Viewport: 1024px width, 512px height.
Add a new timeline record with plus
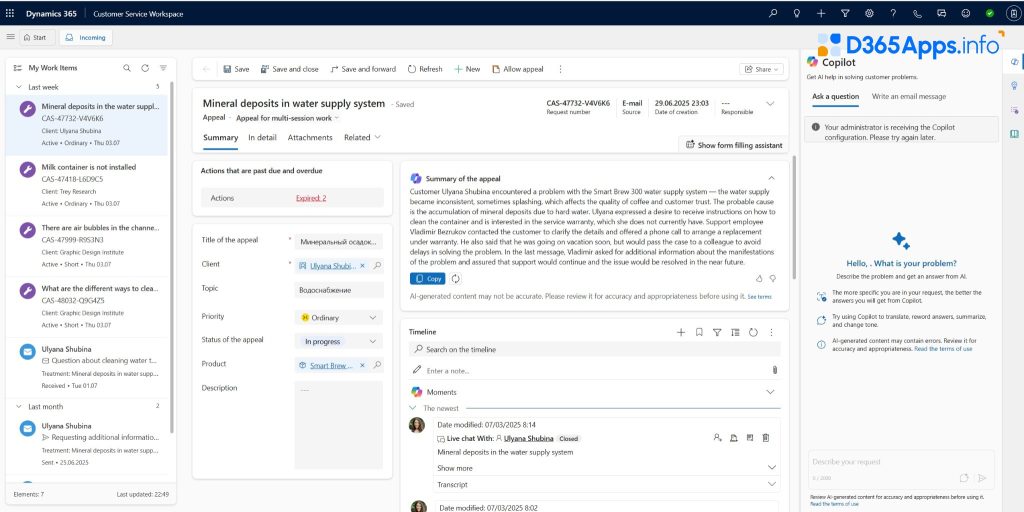[680, 332]
